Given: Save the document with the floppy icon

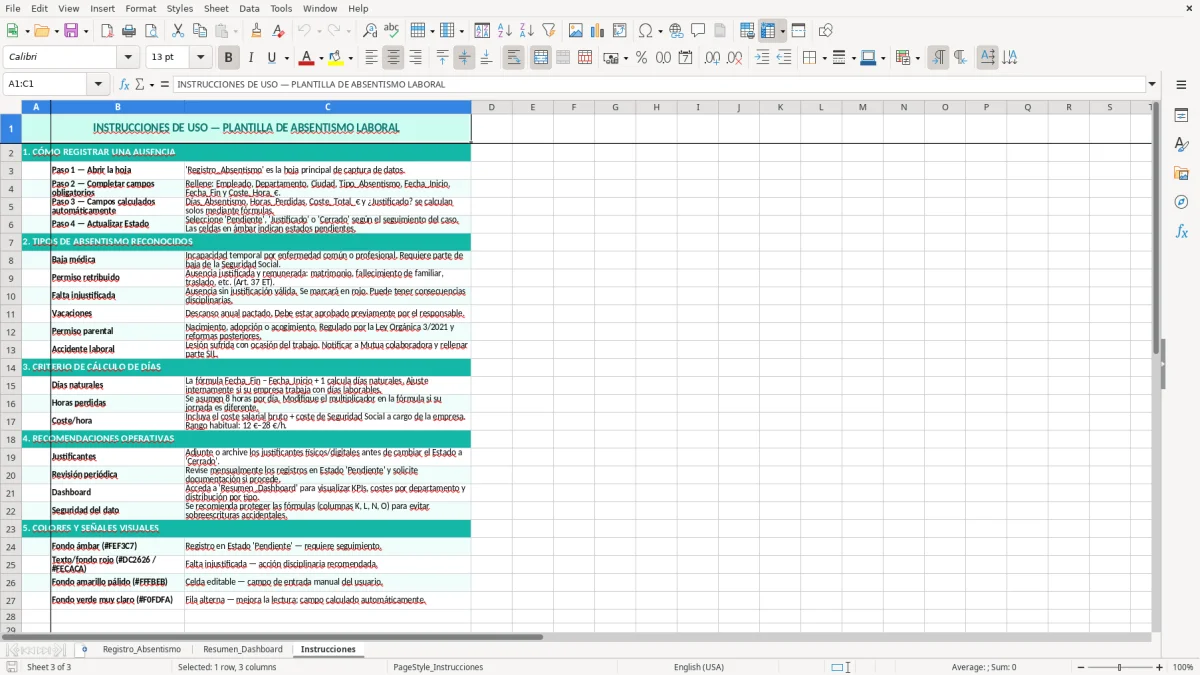Looking at the screenshot, I should 71,31.
